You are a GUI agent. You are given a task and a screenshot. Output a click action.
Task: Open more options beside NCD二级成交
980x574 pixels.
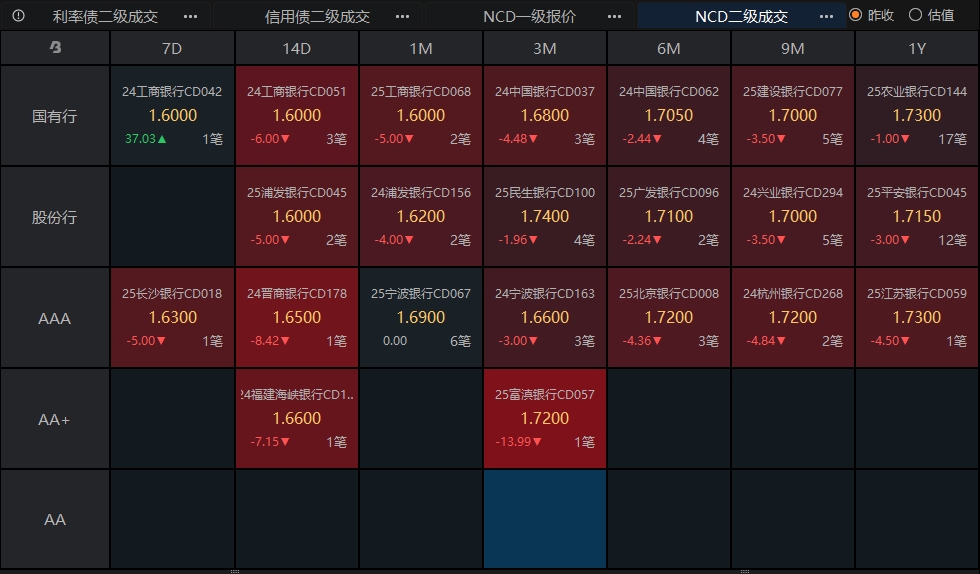826,17
